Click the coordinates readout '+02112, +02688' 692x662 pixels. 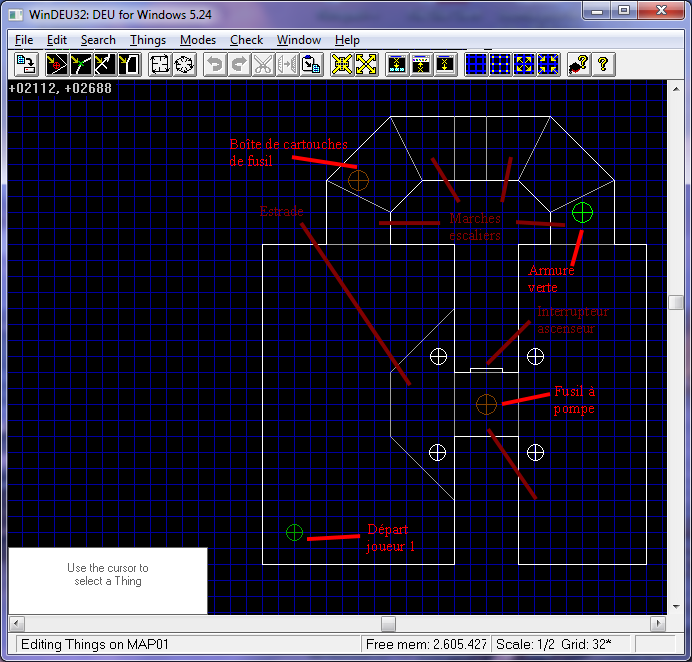pyautogui.click(x=60, y=88)
